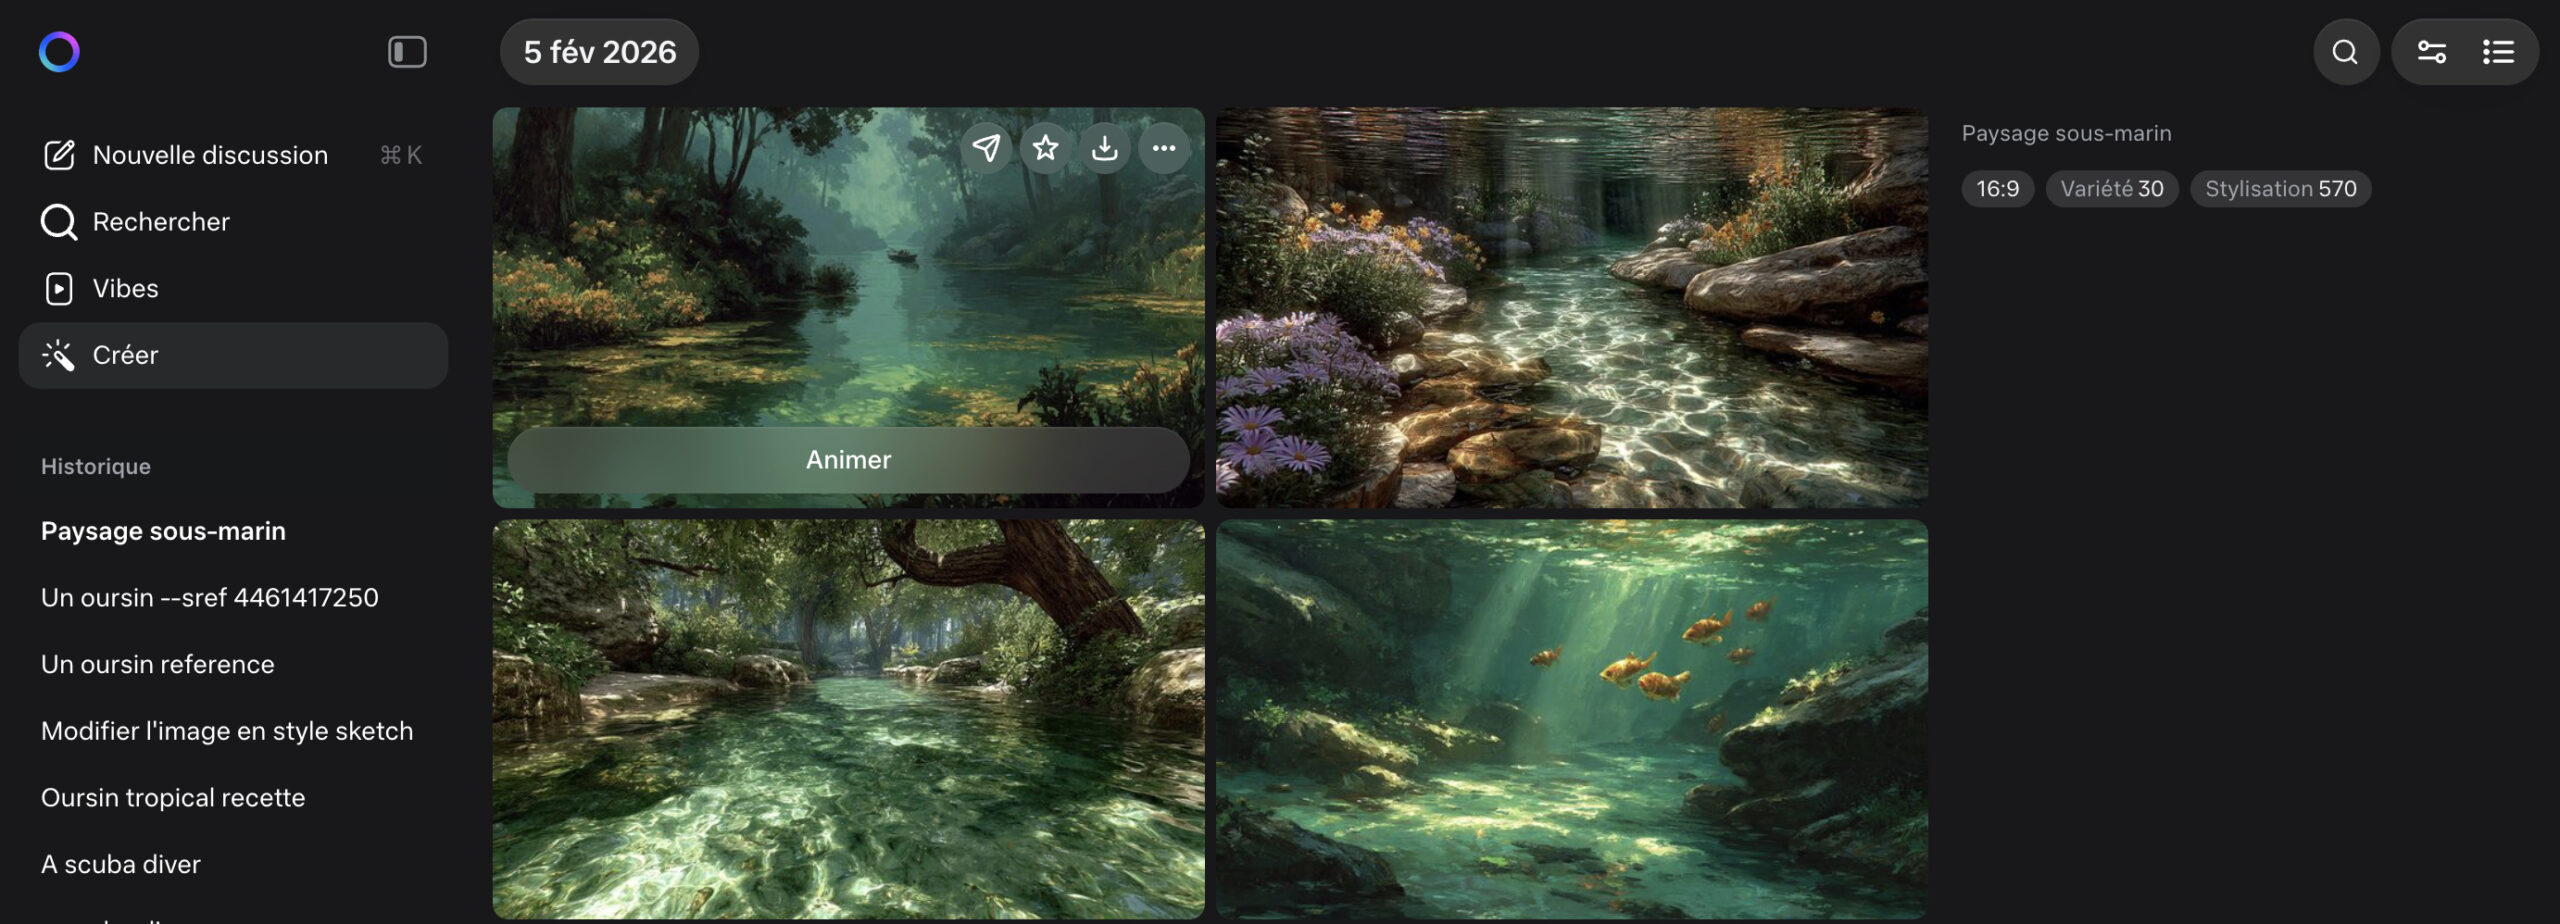Open the search icon in top-right

click(2345, 52)
